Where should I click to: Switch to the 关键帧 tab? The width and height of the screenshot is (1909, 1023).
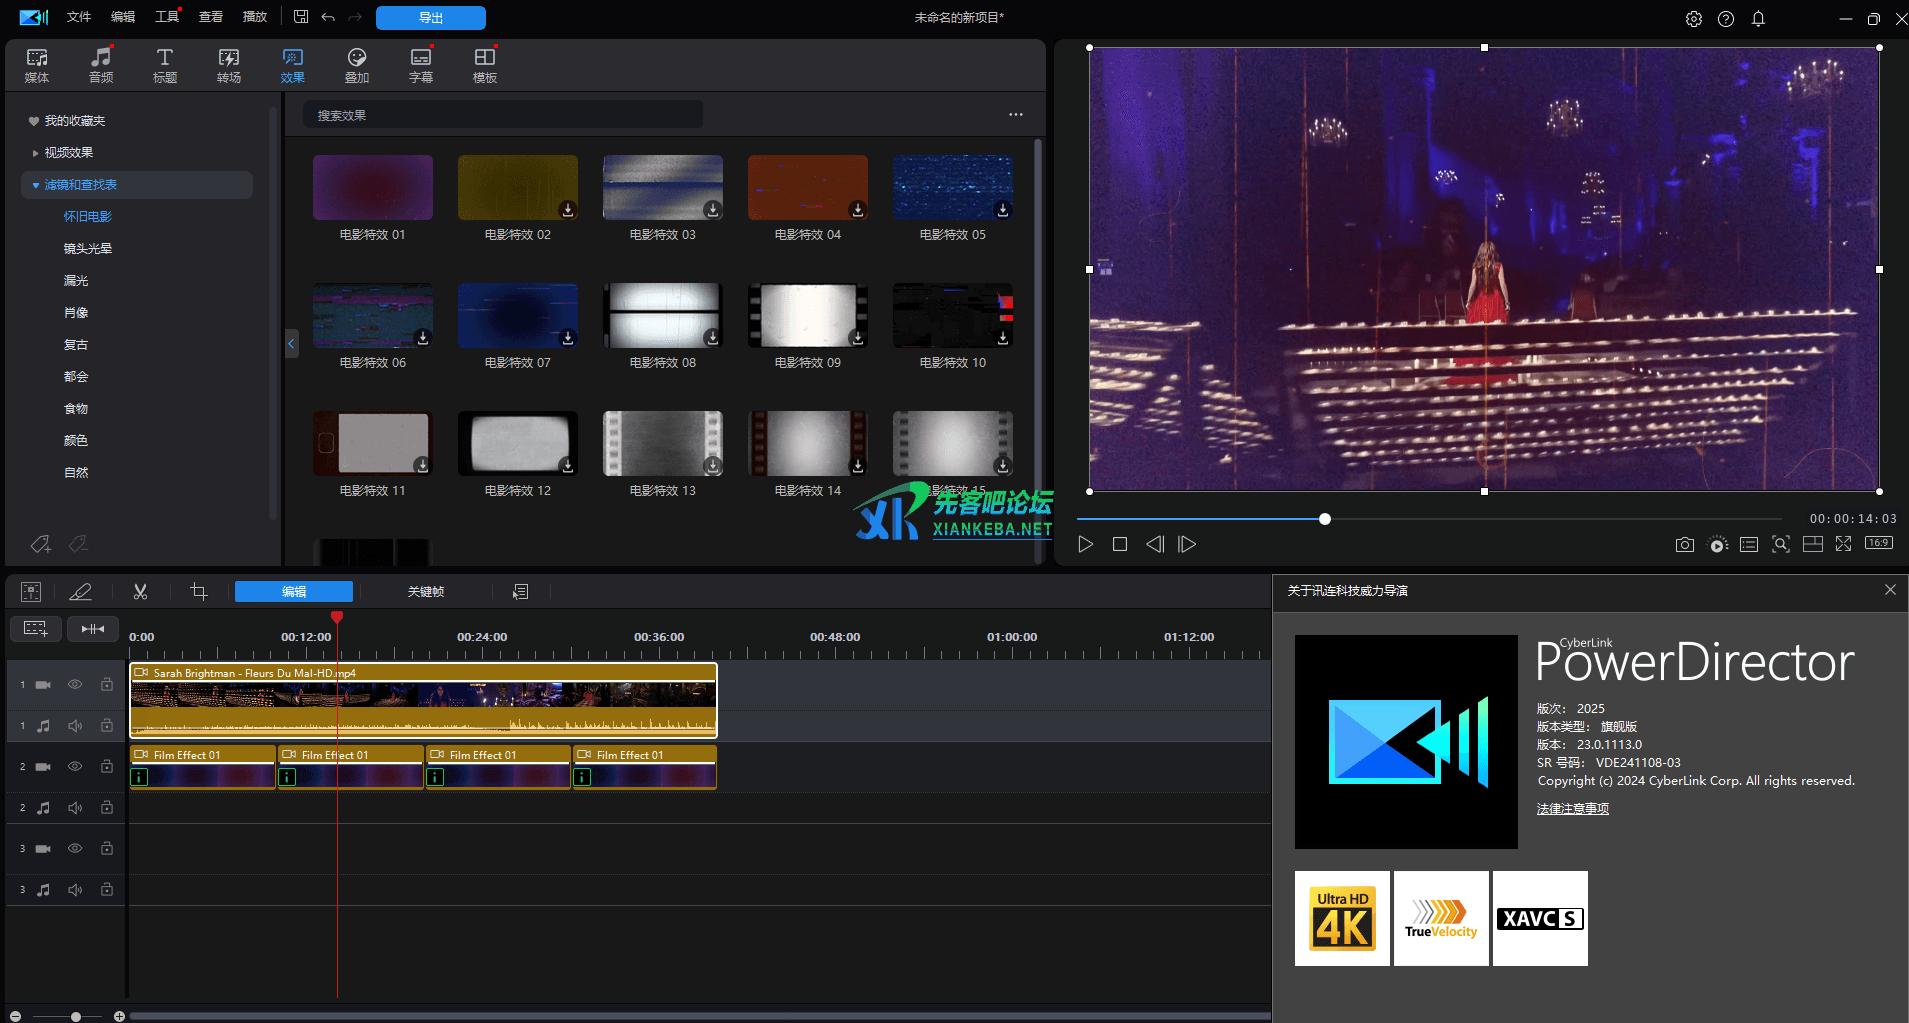click(x=425, y=592)
